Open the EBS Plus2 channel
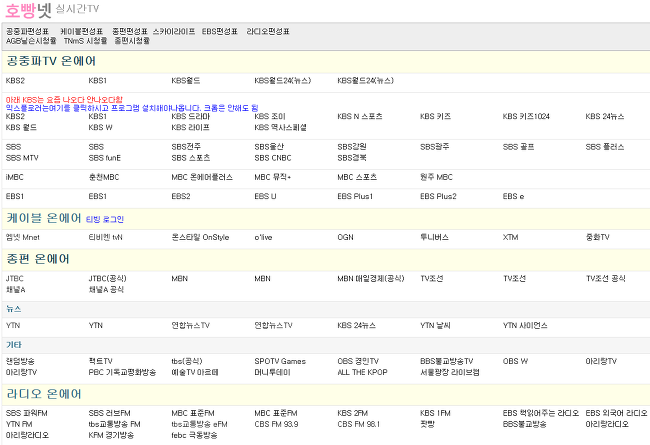Screen dimensions: 650x445 pos(438,196)
